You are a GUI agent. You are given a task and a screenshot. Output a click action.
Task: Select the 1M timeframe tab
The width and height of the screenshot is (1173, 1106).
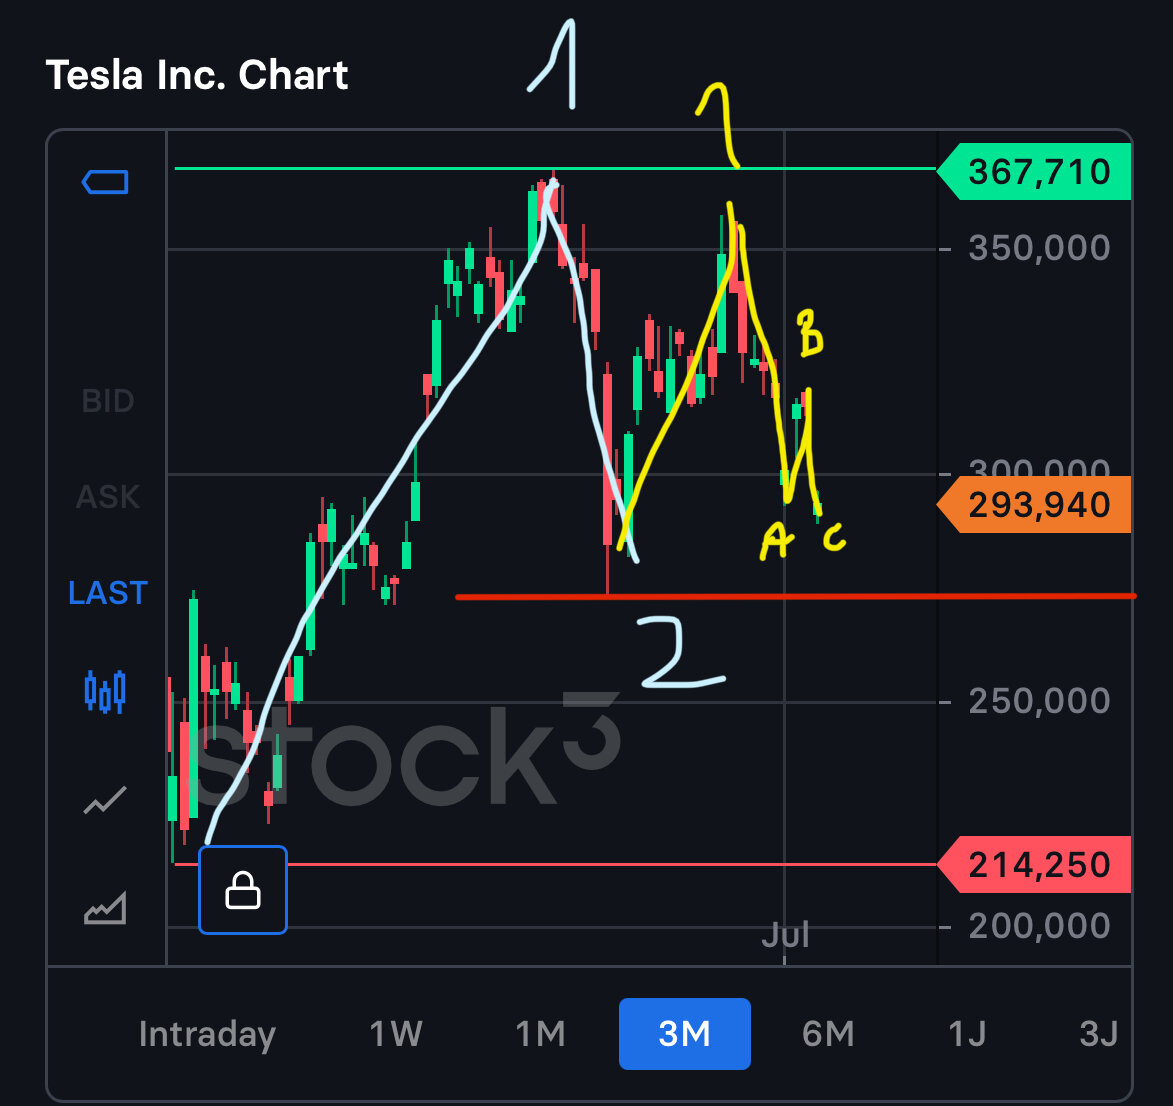[x=541, y=1034]
